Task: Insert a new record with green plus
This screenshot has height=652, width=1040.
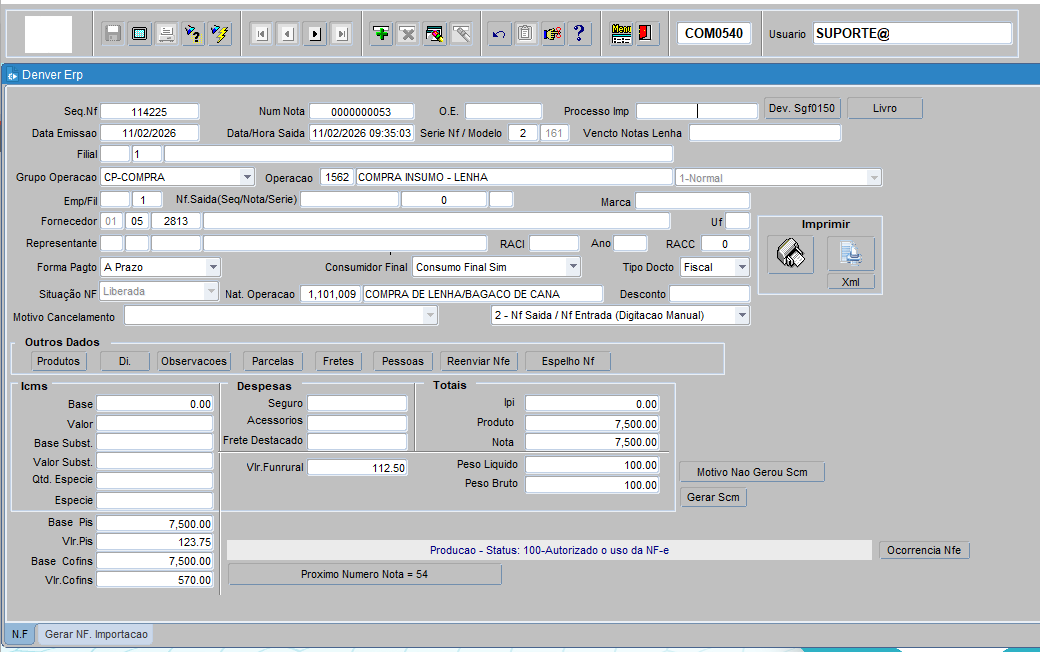Action: pyautogui.click(x=381, y=34)
